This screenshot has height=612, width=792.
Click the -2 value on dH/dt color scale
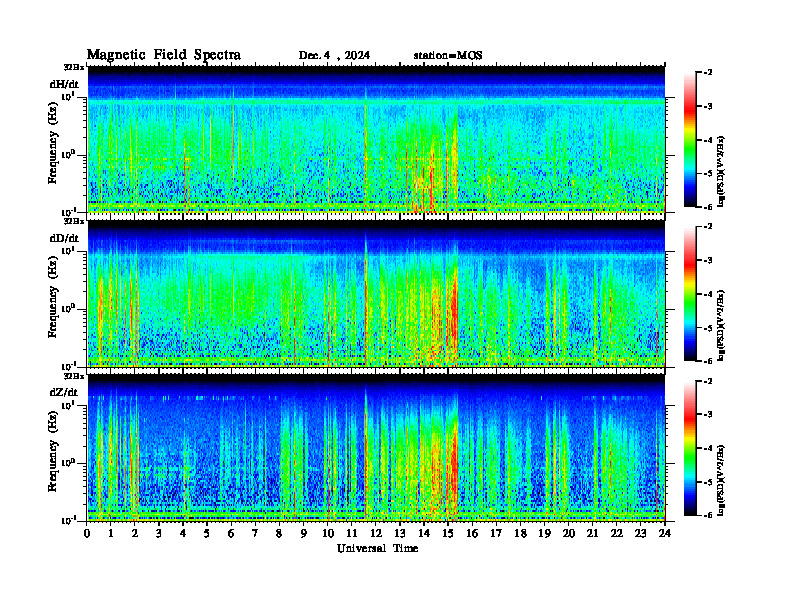[x=708, y=73]
